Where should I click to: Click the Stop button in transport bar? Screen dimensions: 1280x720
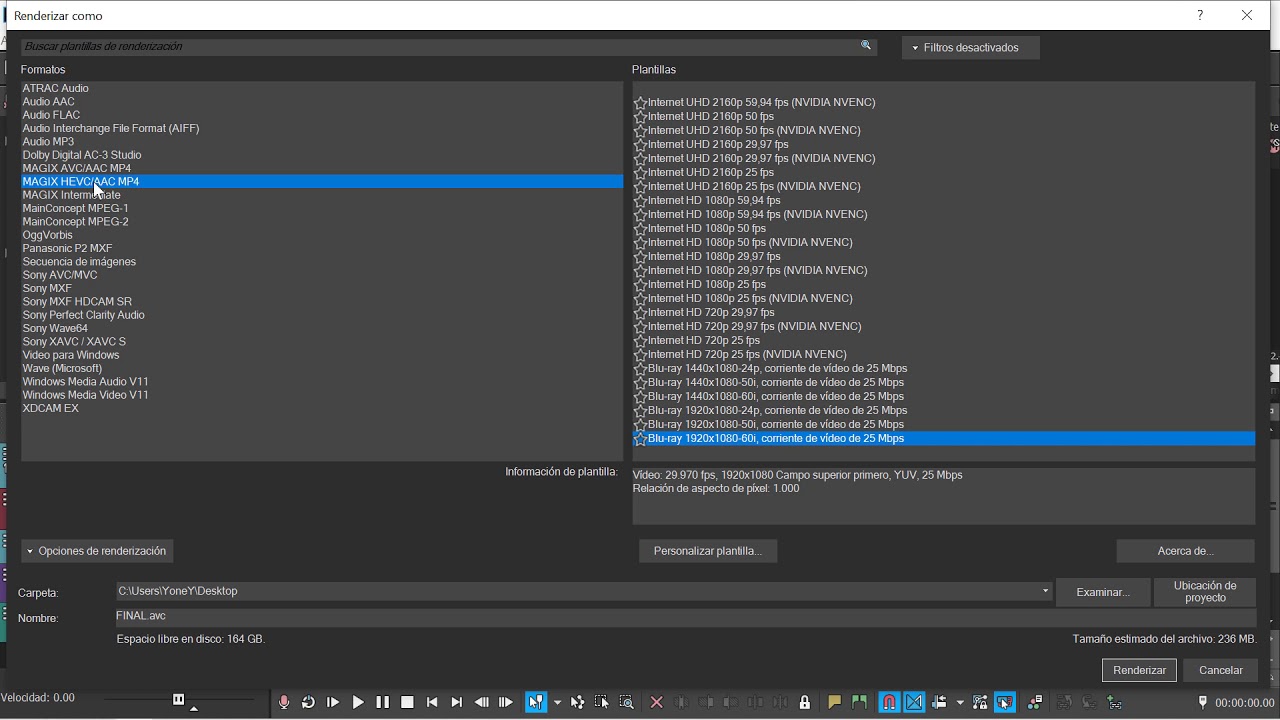[x=407, y=703]
